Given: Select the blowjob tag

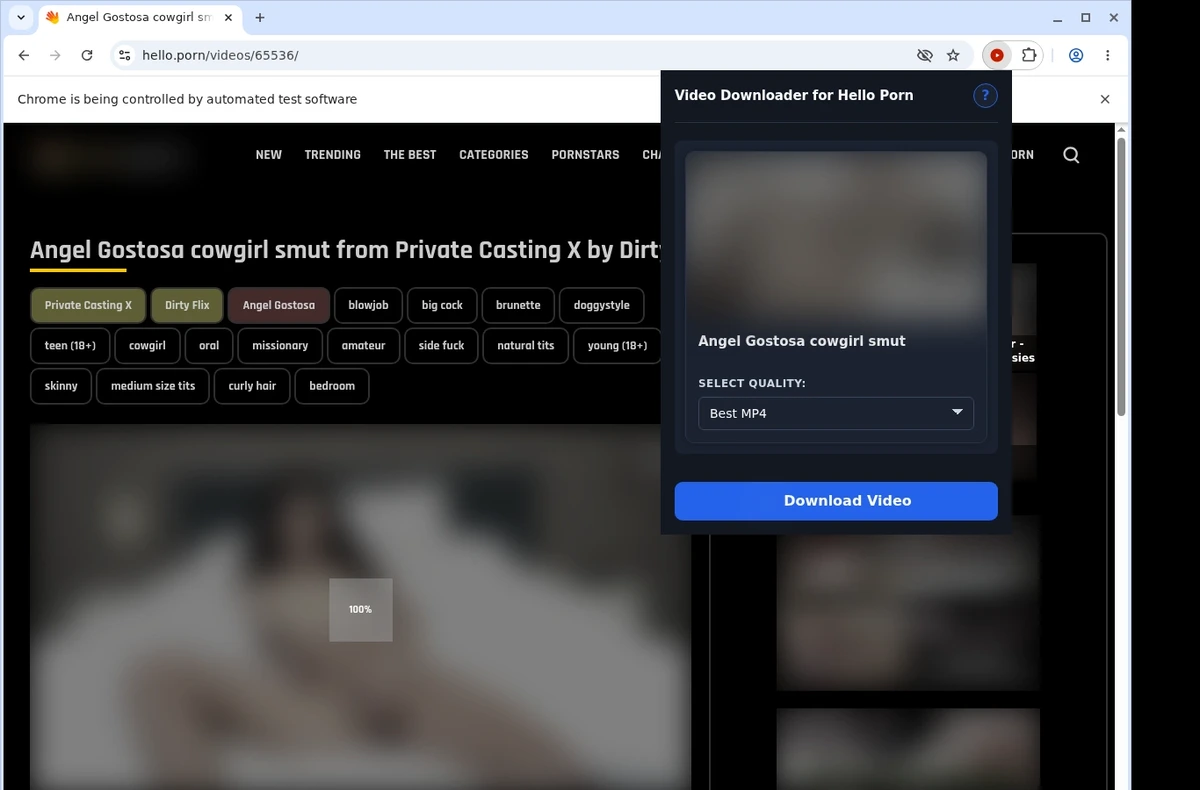Looking at the screenshot, I should click(368, 305).
